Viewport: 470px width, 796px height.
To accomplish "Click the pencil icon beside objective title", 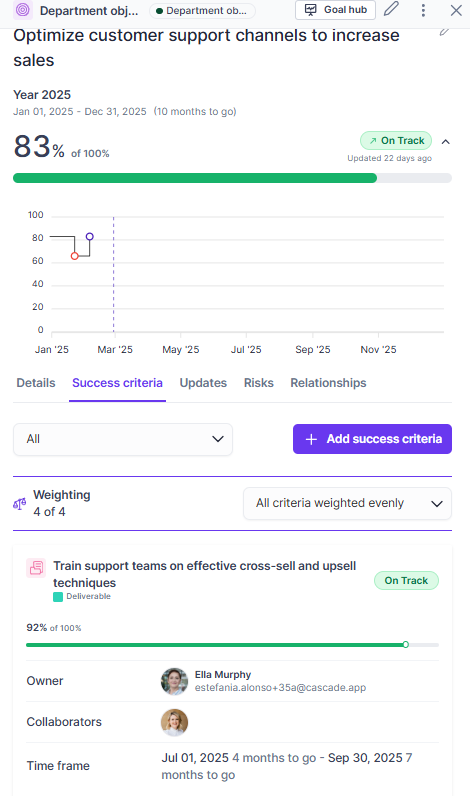I will [x=444, y=32].
